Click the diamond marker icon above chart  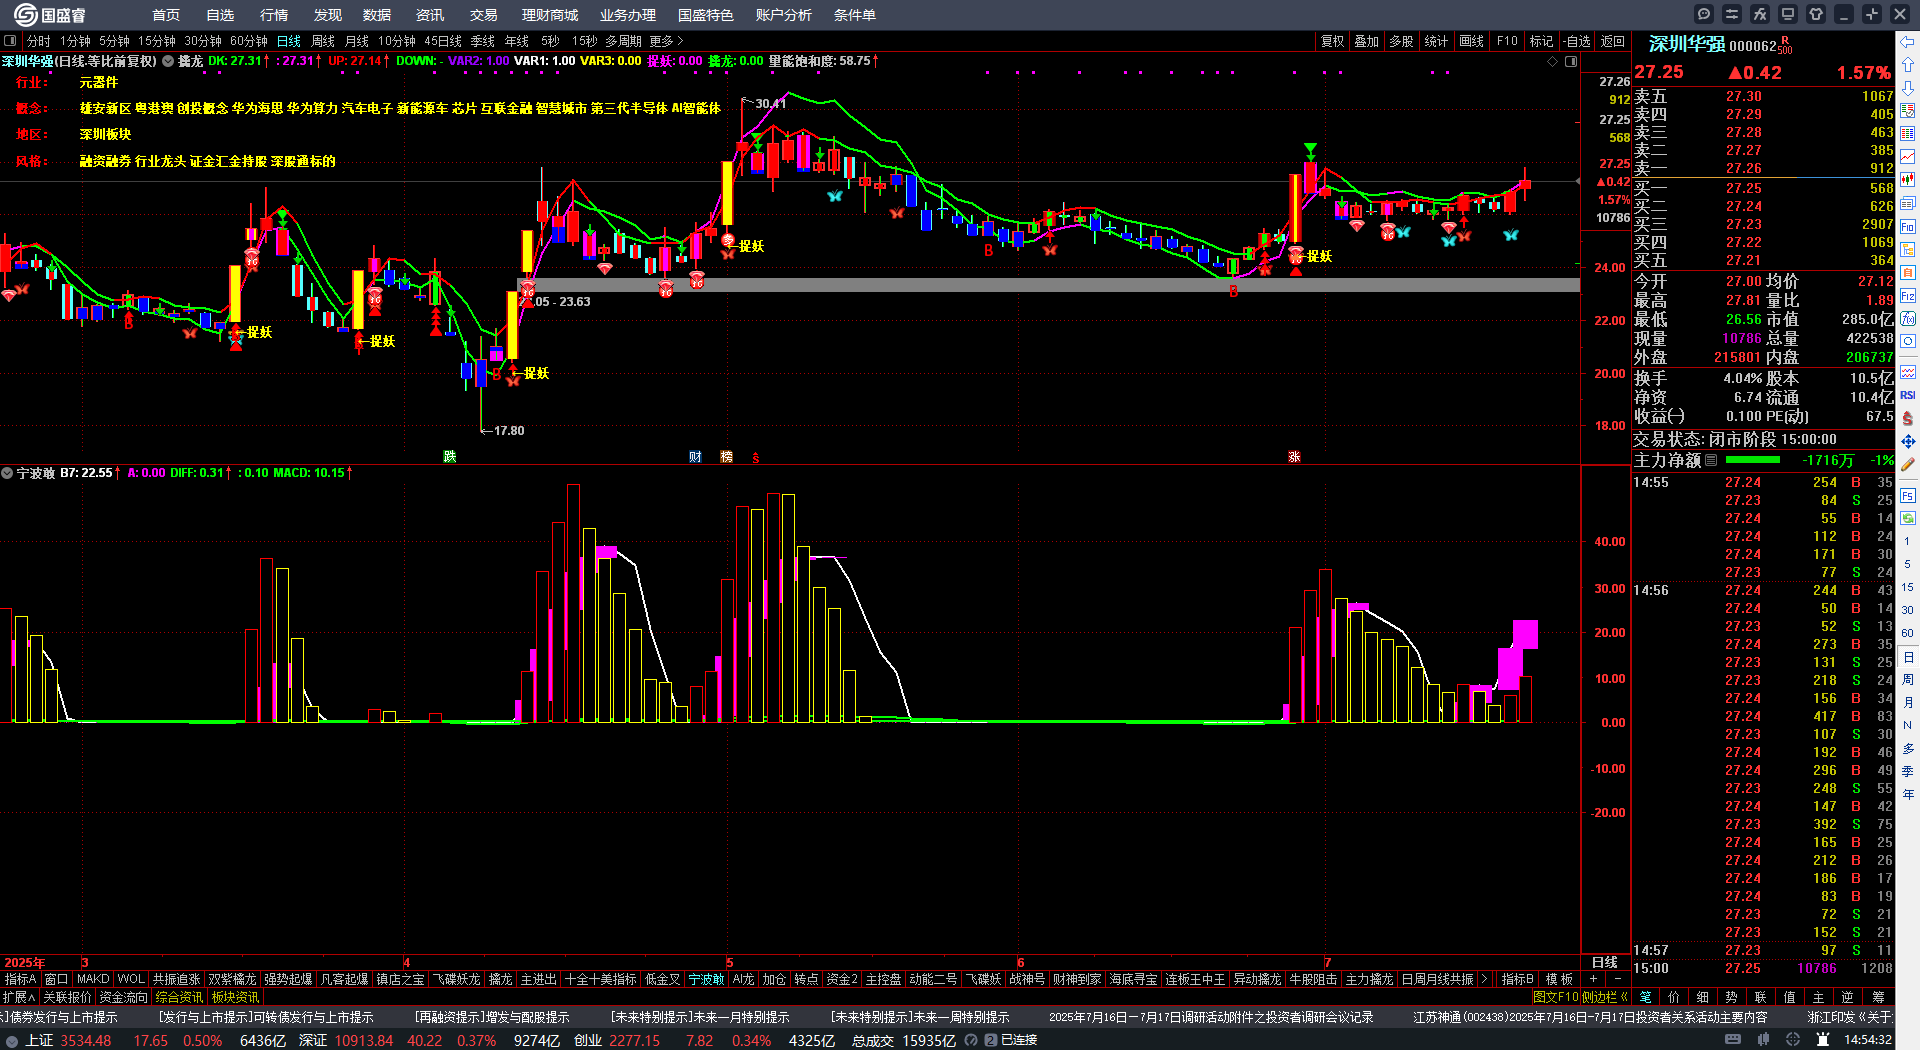point(1552,61)
